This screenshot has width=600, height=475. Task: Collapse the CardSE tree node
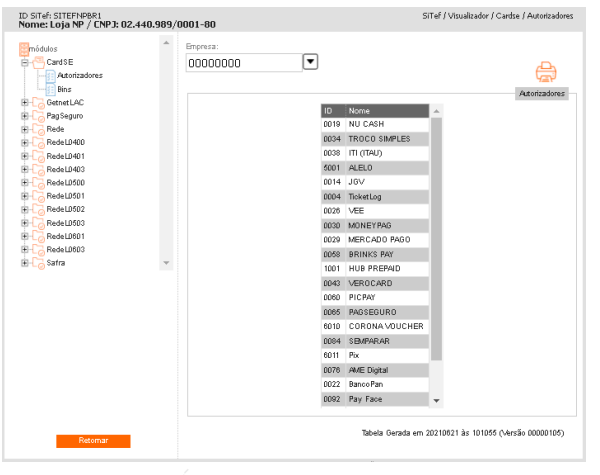[23, 62]
